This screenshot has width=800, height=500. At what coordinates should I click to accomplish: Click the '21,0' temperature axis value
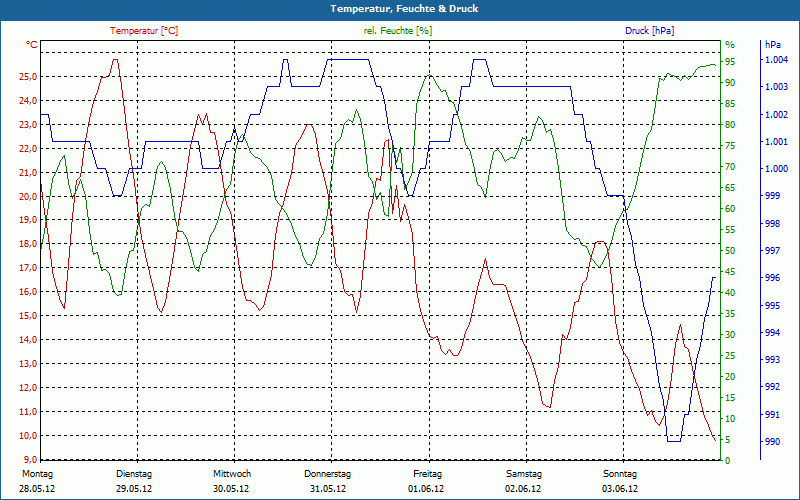(28, 172)
